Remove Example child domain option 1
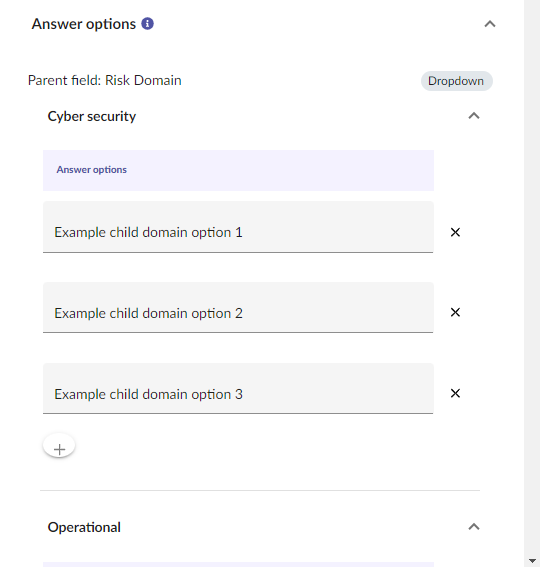Viewport: 540px width, 567px height. pos(455,232)
